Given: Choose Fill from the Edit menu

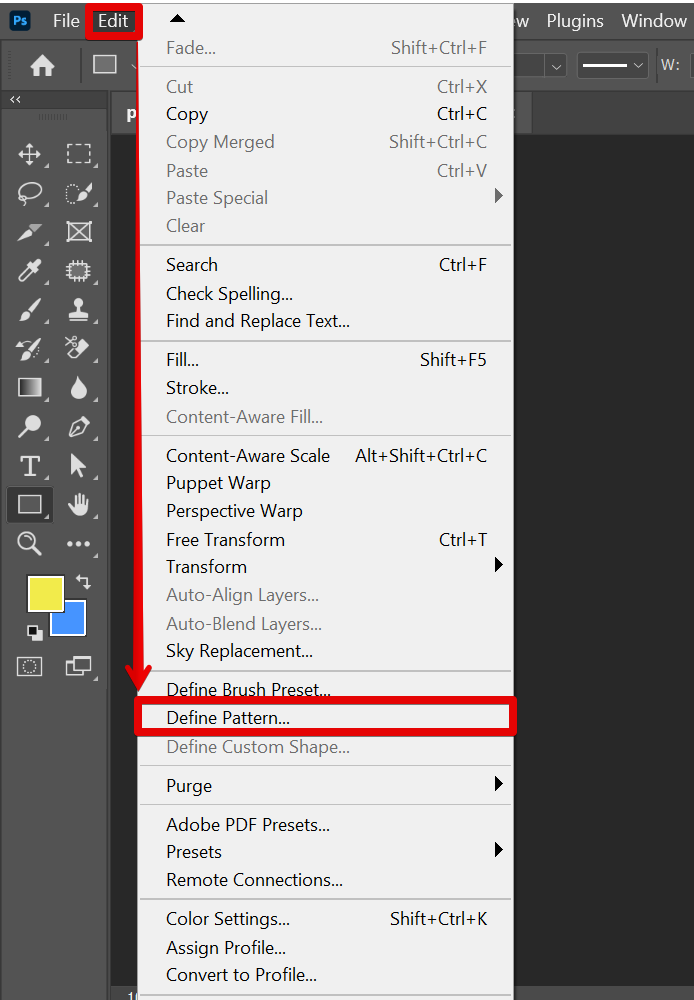Looking at the screenshot, I should [326, 360].
